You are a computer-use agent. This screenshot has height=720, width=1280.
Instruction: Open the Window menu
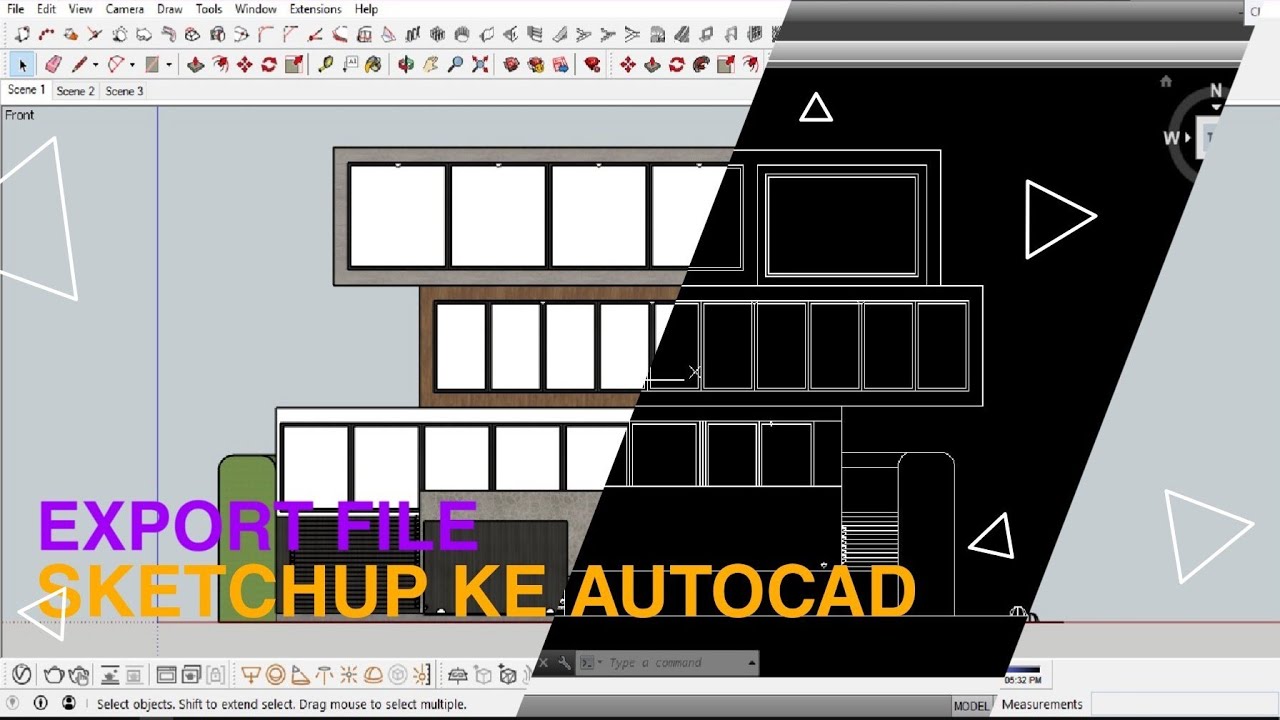click(x=256, y=9)
